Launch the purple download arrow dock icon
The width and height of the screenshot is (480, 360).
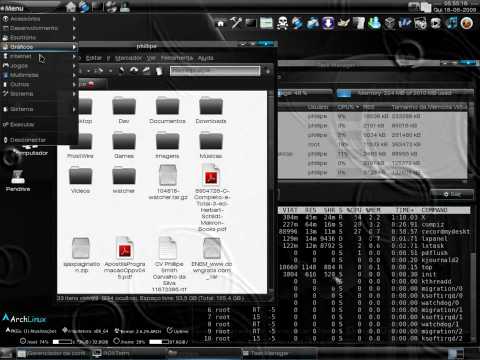[x=328, y=23]
